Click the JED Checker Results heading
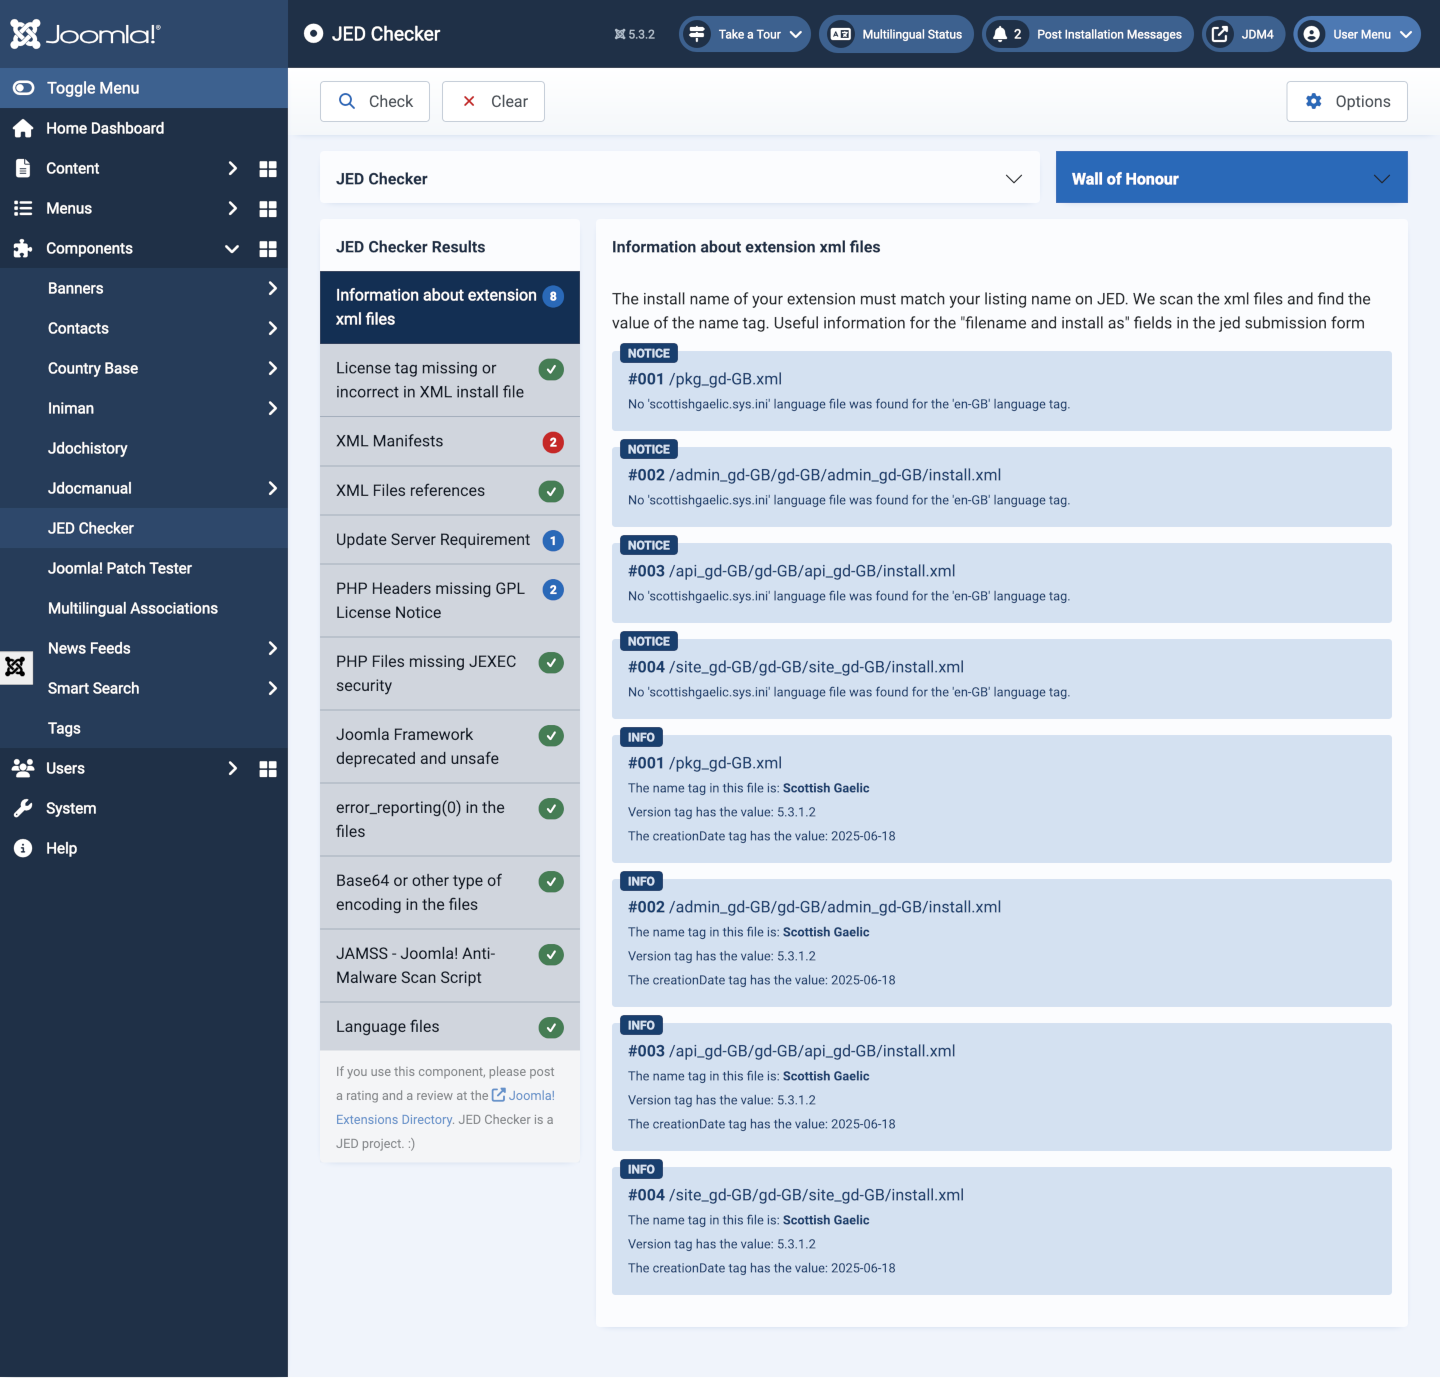The width and height of the screenshot is (1440, 1378). (x=410, y=247)
